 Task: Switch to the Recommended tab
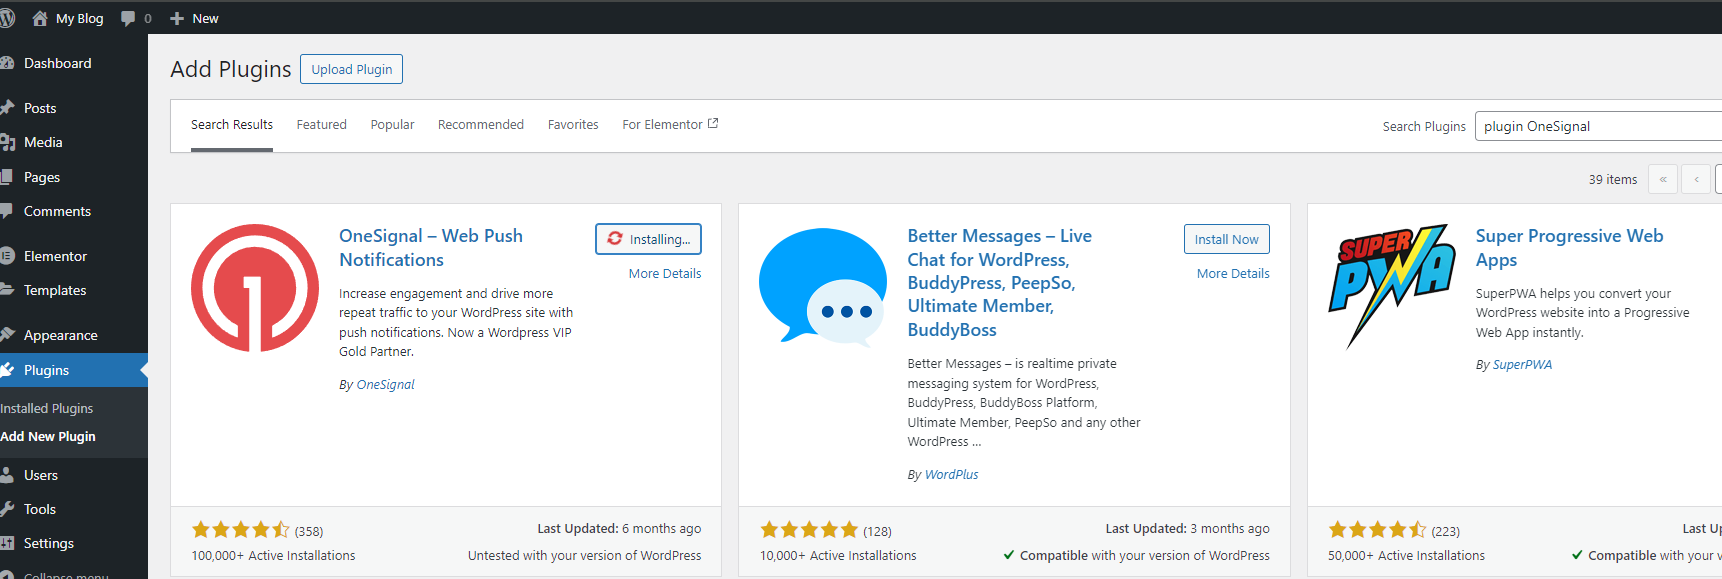pyautogui.click(x=481, y=125)
